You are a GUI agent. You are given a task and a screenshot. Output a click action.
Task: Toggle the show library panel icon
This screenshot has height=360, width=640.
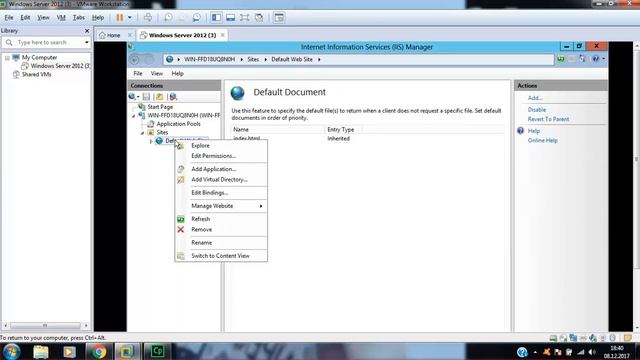[216, 18]
